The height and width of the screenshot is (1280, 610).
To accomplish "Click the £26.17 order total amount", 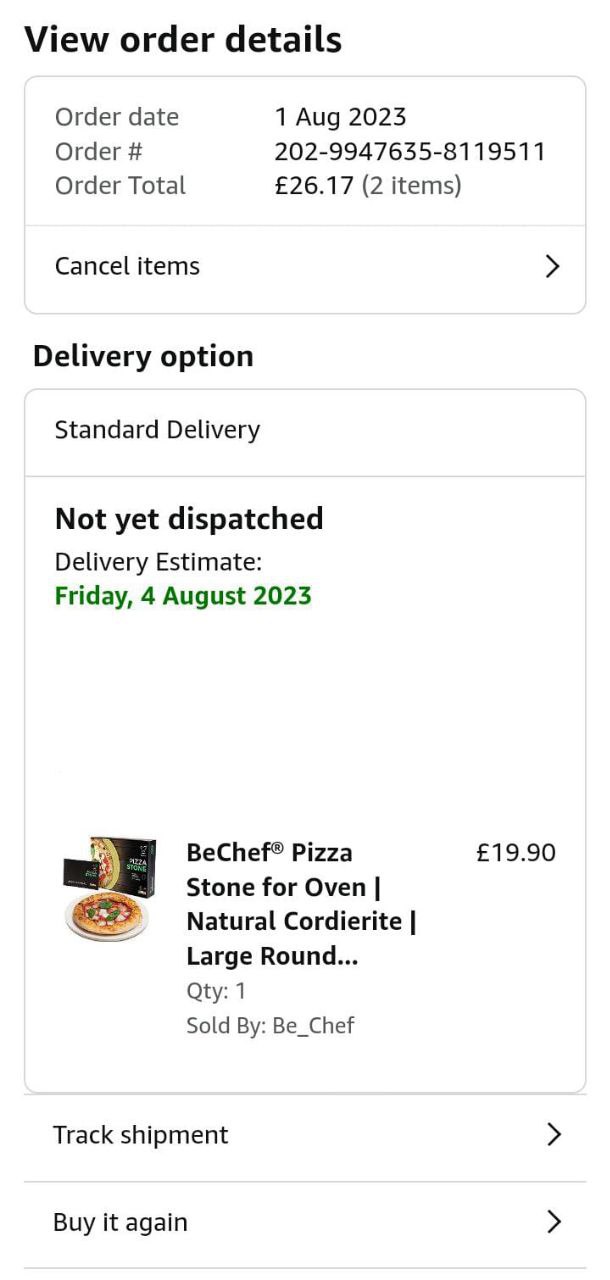I will point(314,185).
